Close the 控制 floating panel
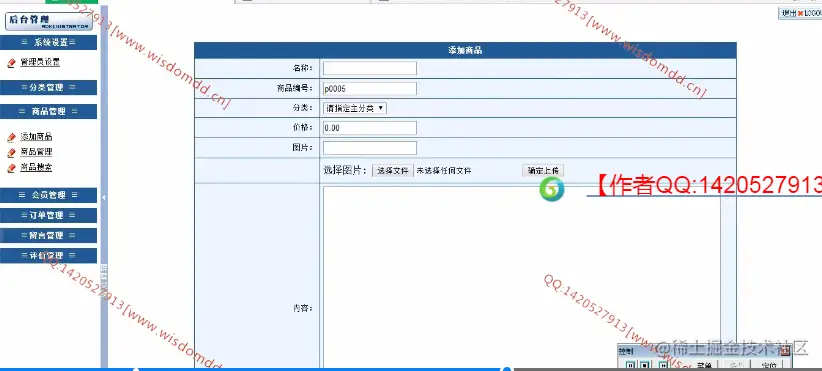 [785, 351]
